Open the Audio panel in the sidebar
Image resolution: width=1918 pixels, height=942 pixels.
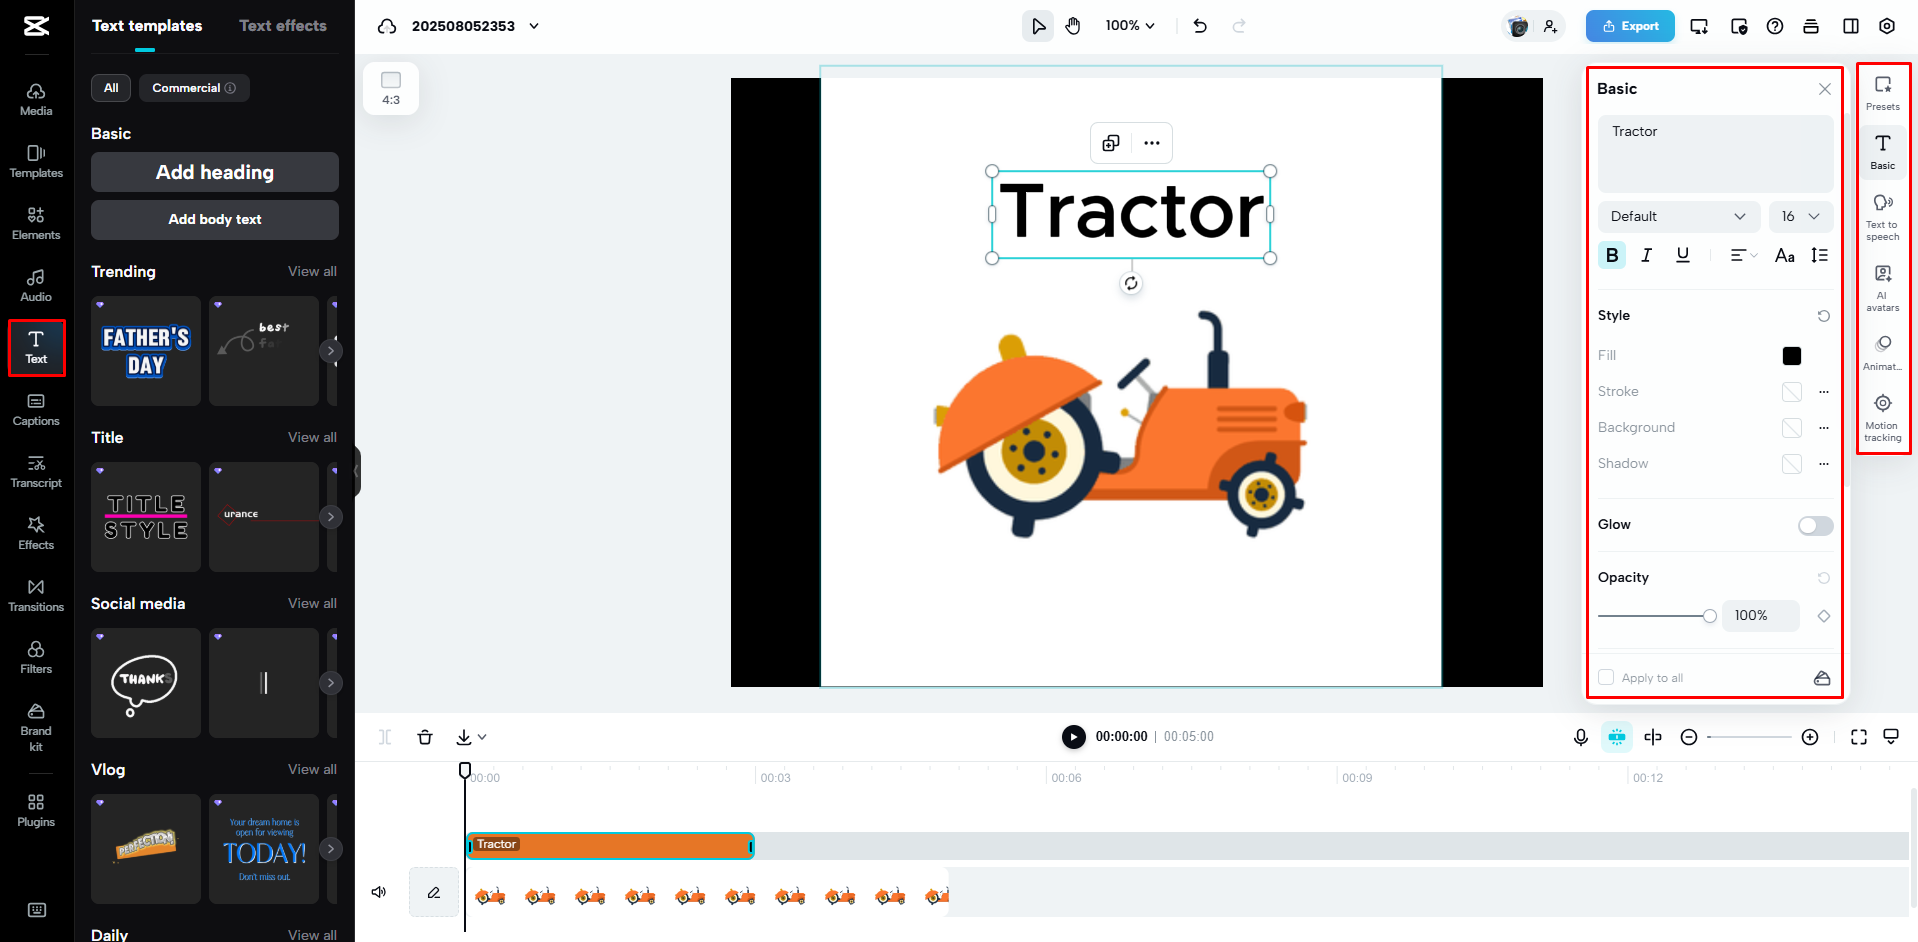[x=36, y=284]
